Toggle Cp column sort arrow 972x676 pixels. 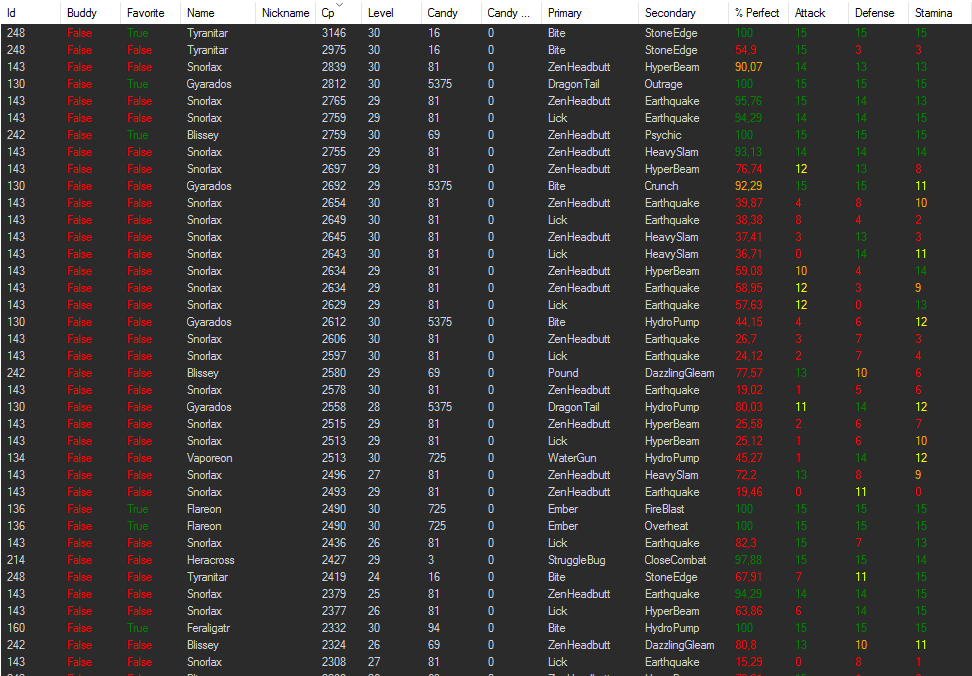pos(339,5)
